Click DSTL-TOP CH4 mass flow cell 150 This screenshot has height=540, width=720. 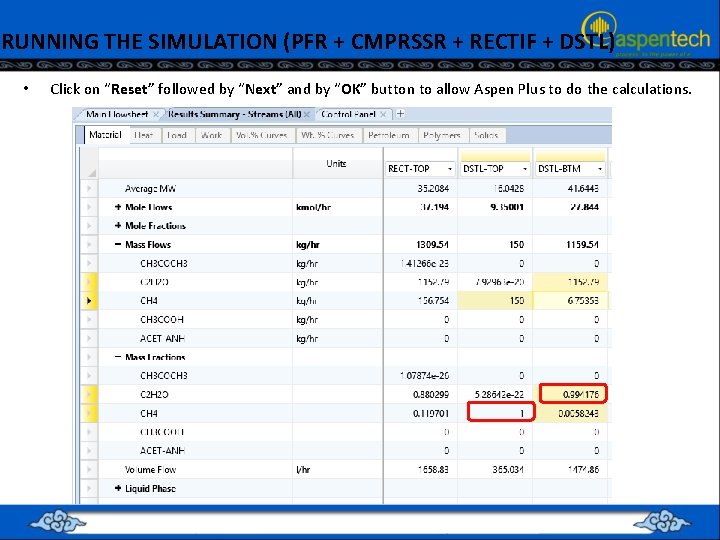(x=495, y=301)
